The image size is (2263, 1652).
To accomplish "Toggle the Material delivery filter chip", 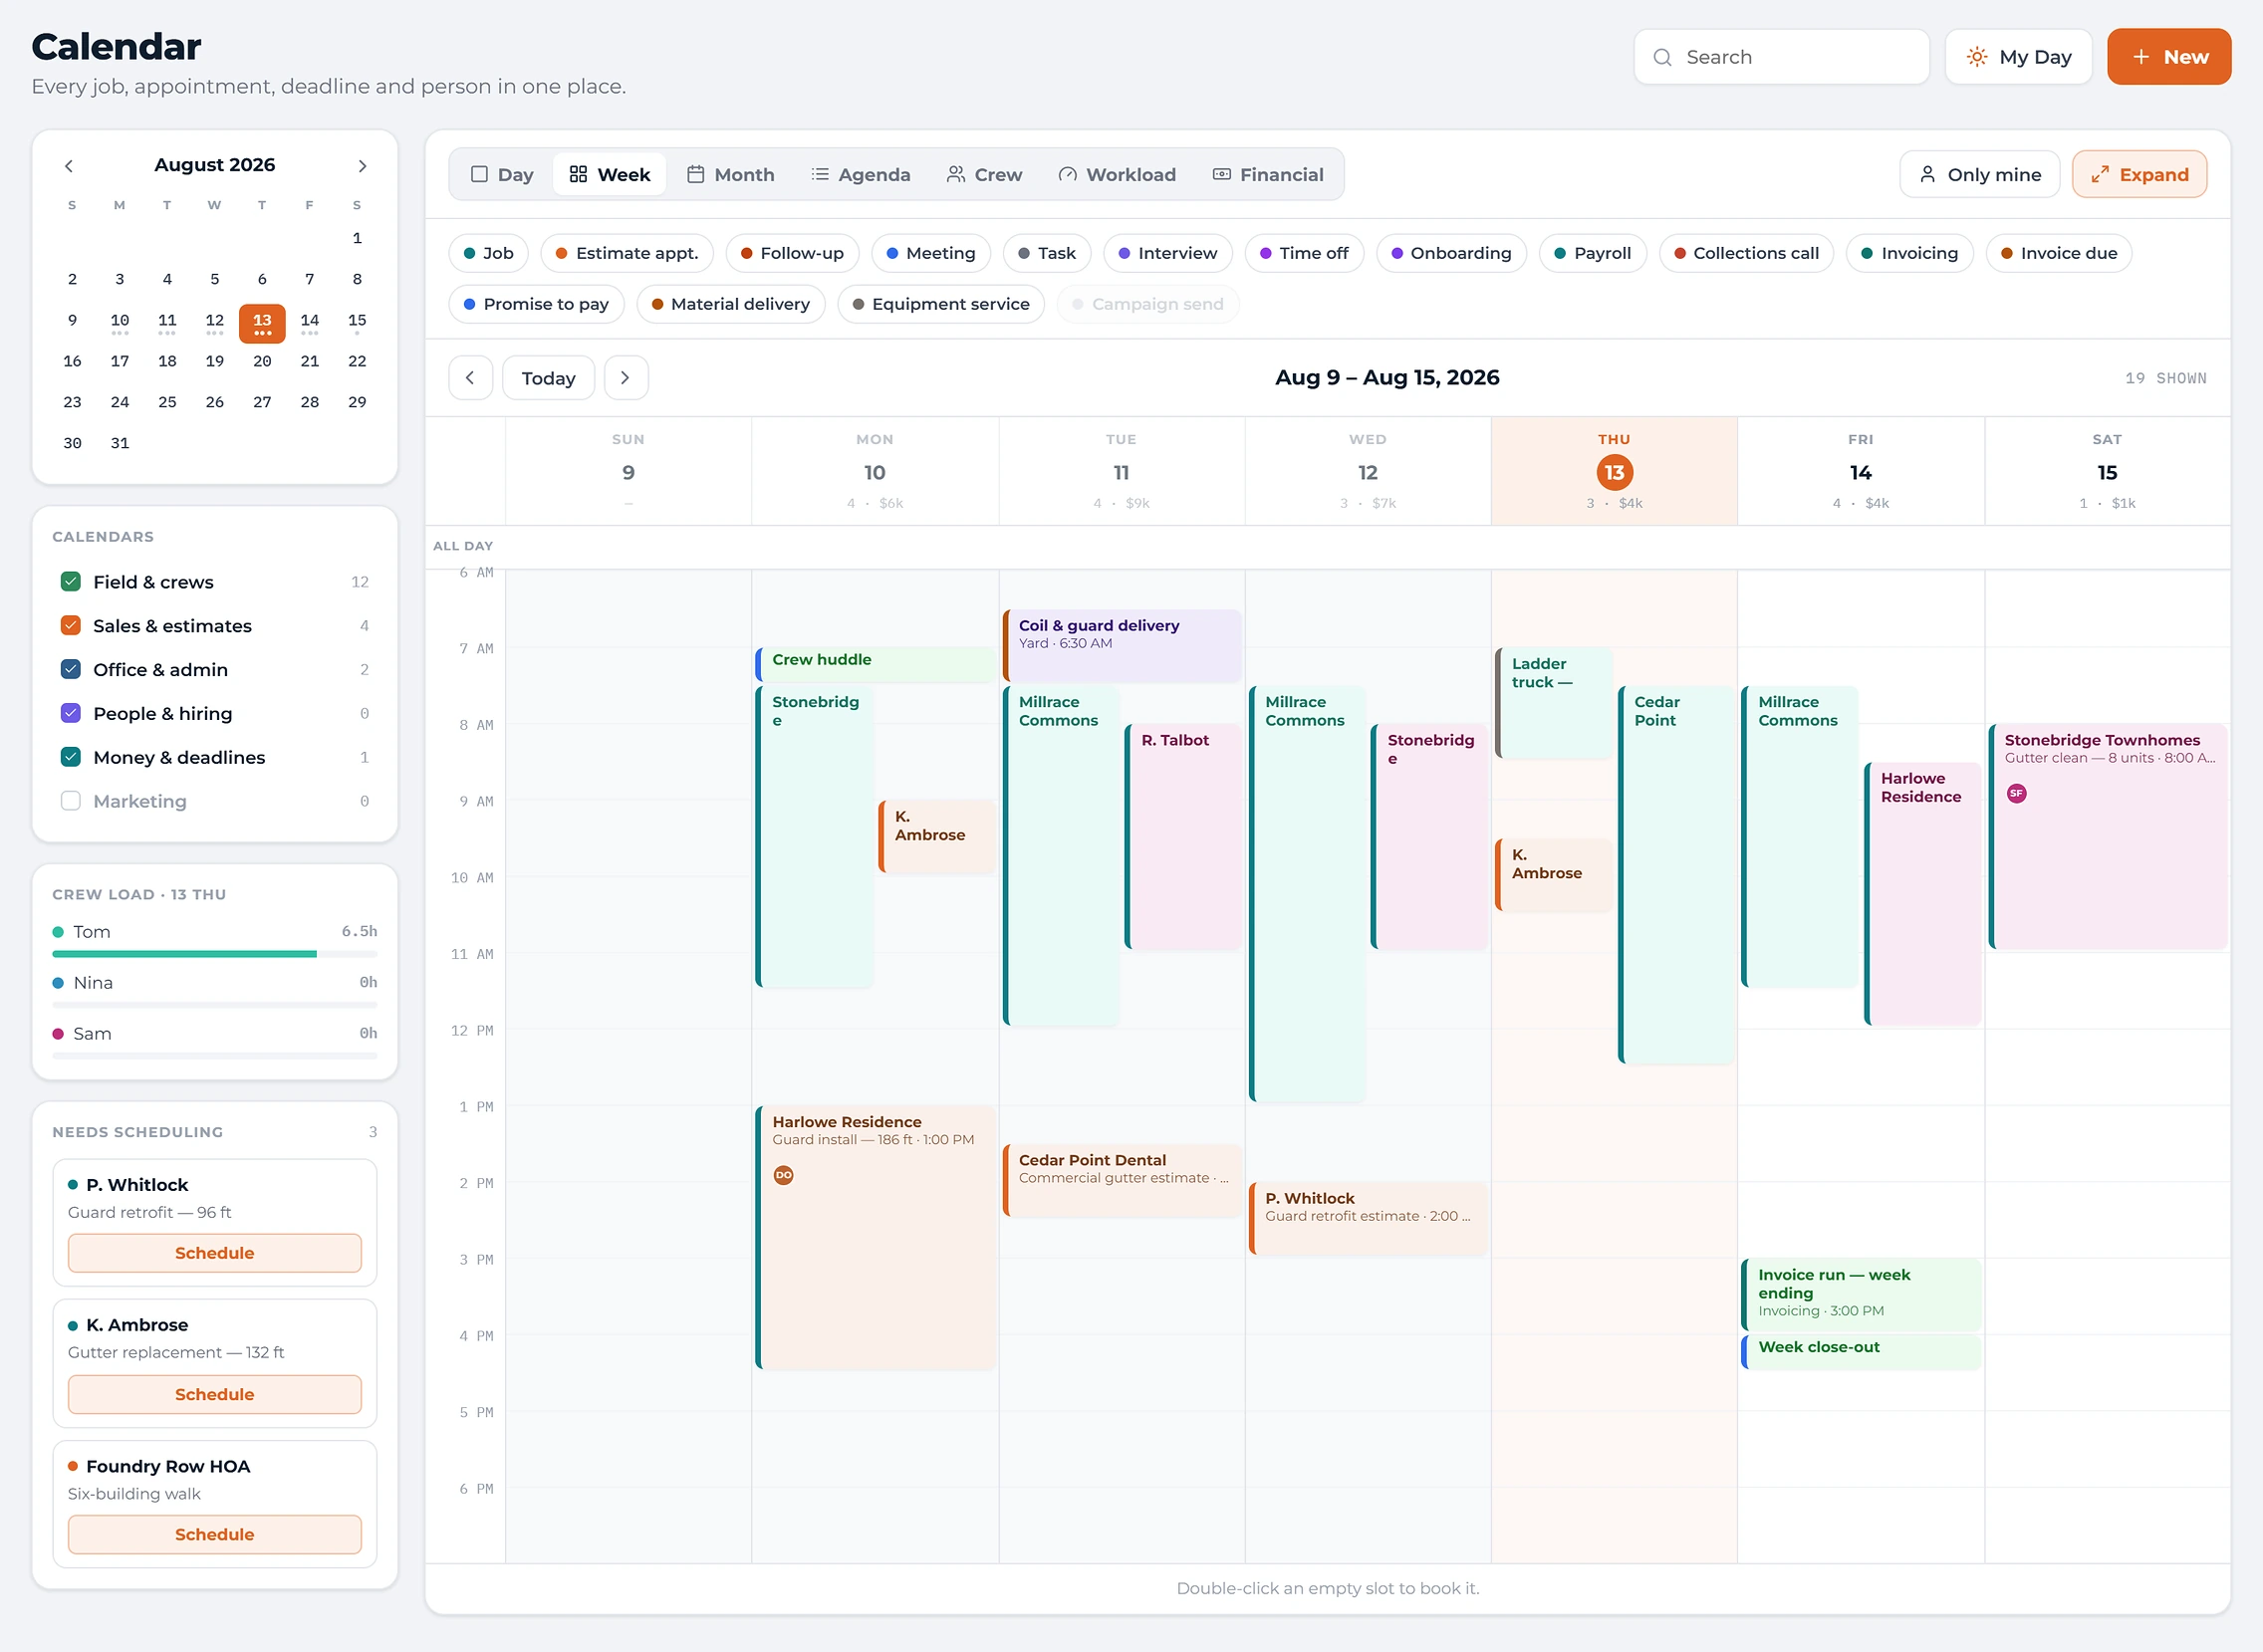I will point(731,304).
